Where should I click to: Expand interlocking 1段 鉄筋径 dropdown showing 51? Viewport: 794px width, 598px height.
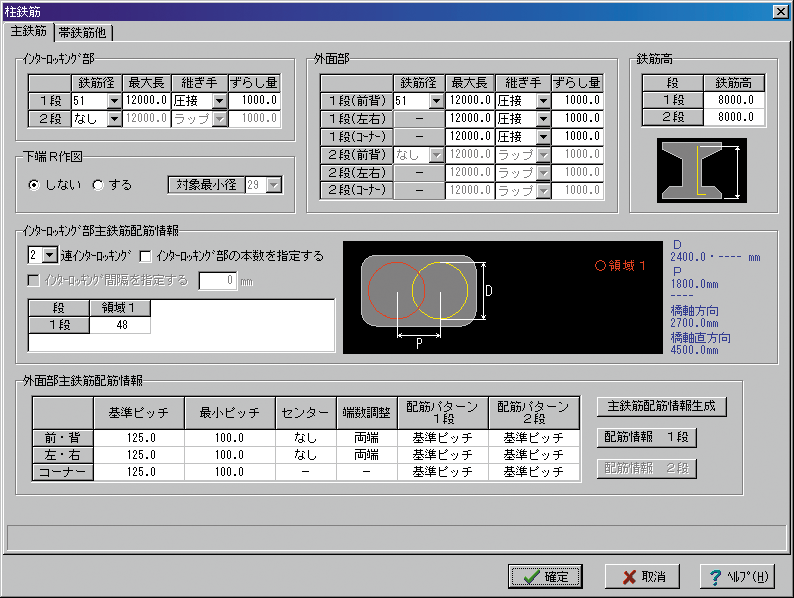click(x=113, y=101)
